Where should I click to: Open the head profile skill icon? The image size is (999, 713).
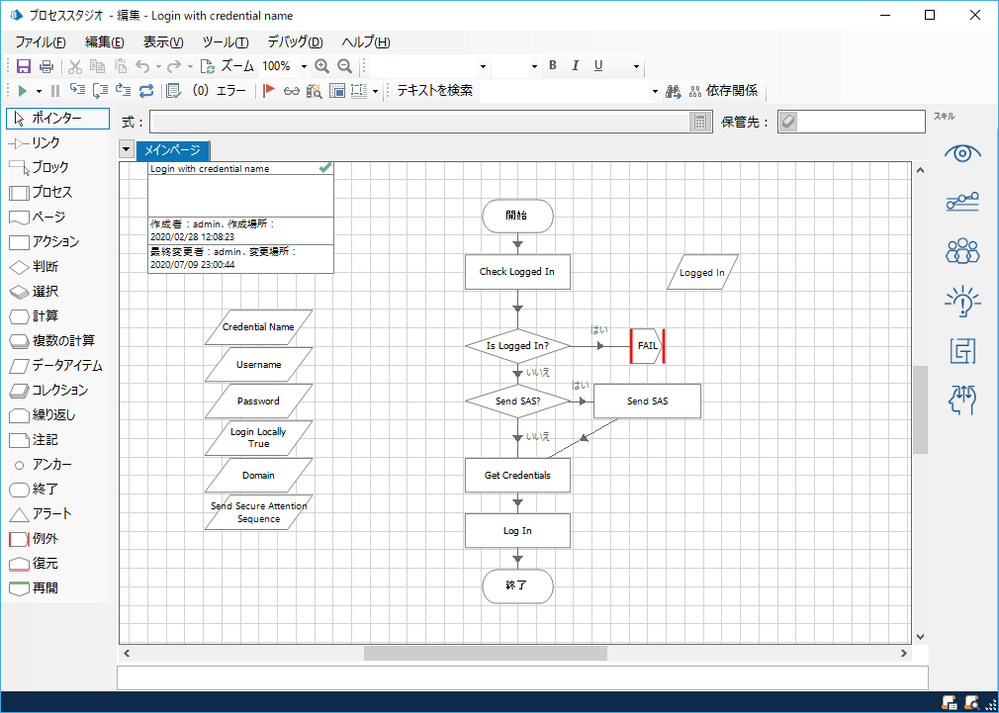point(963,400)
